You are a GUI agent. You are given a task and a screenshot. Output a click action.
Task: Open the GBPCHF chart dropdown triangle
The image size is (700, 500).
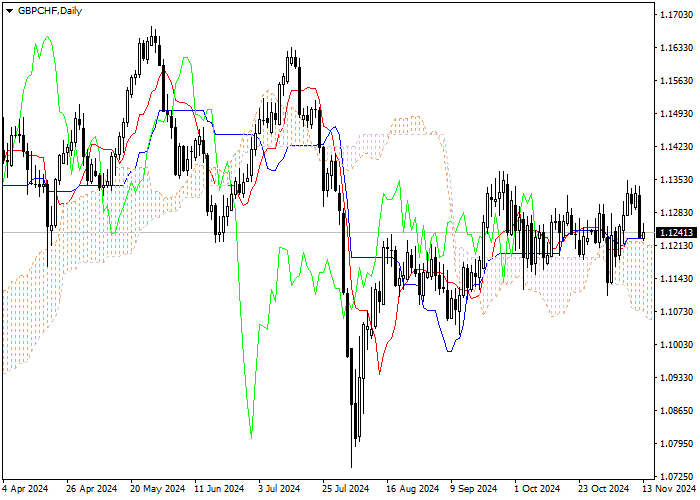click(9, 11)
